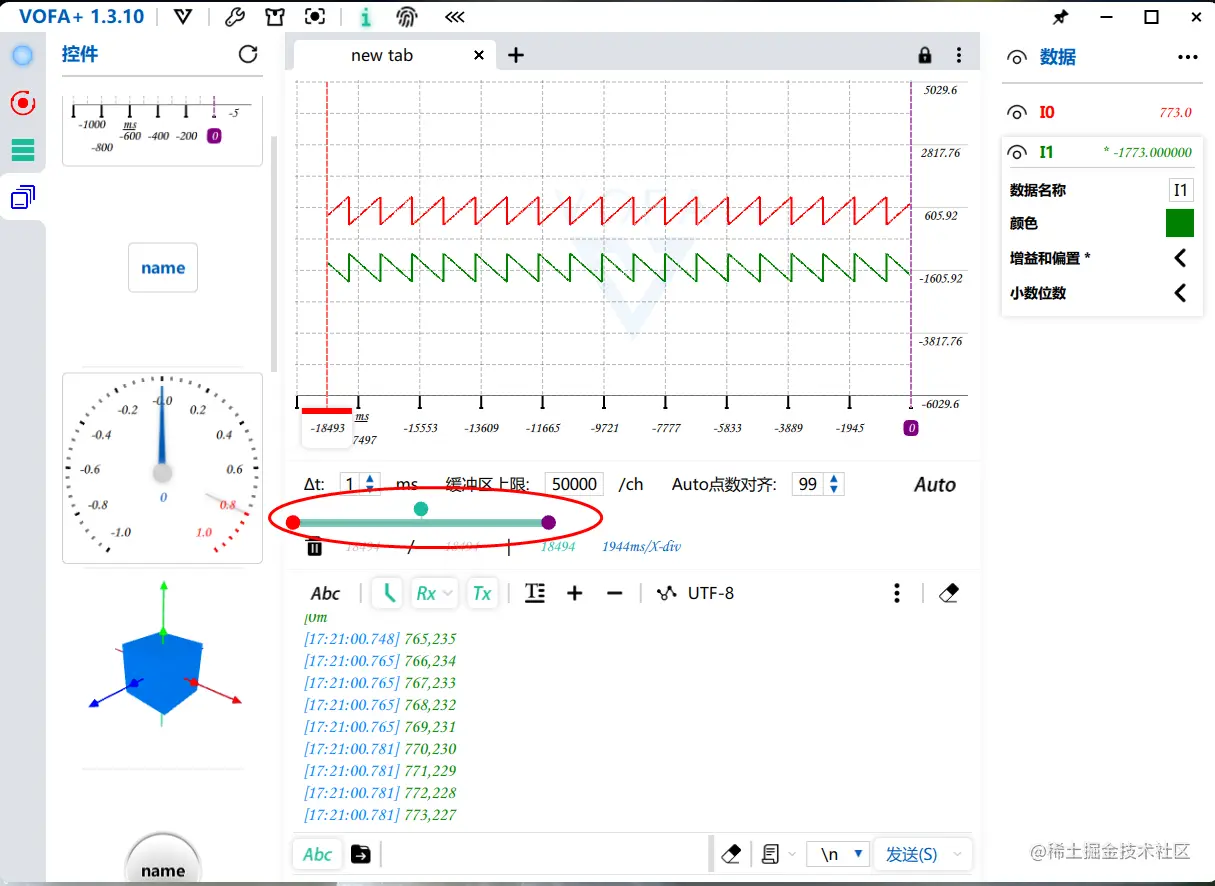Viewport: 1215px width, 886px height.
Task: Click the Δt spinner arrows
Action: click(x=371, y=484)
